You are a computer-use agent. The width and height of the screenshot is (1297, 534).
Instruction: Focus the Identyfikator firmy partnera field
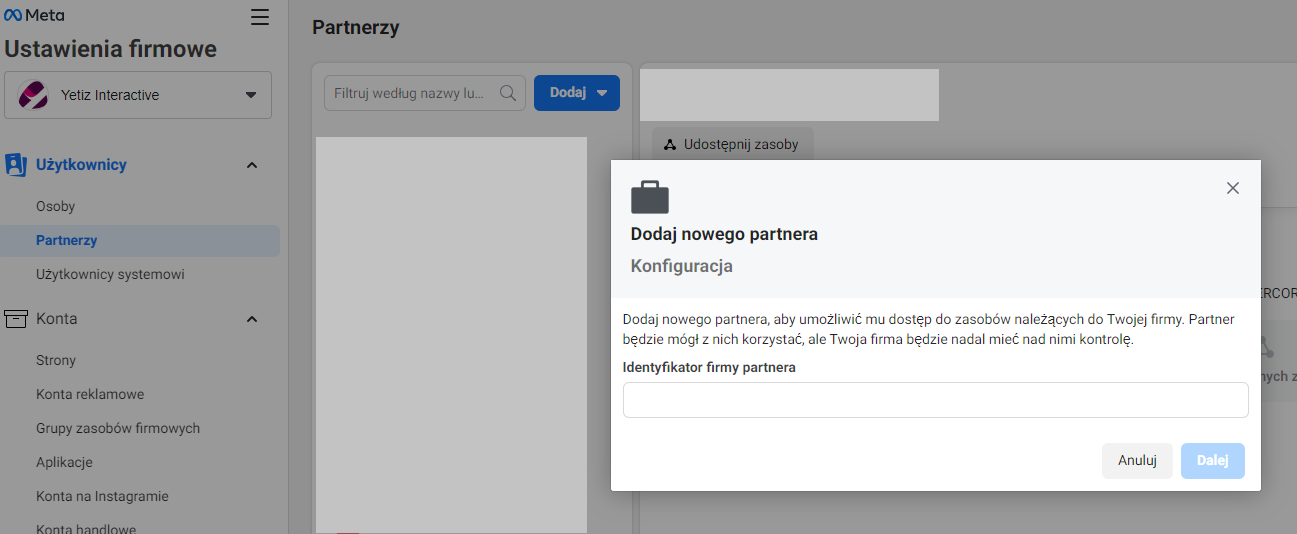pos(935,400)
